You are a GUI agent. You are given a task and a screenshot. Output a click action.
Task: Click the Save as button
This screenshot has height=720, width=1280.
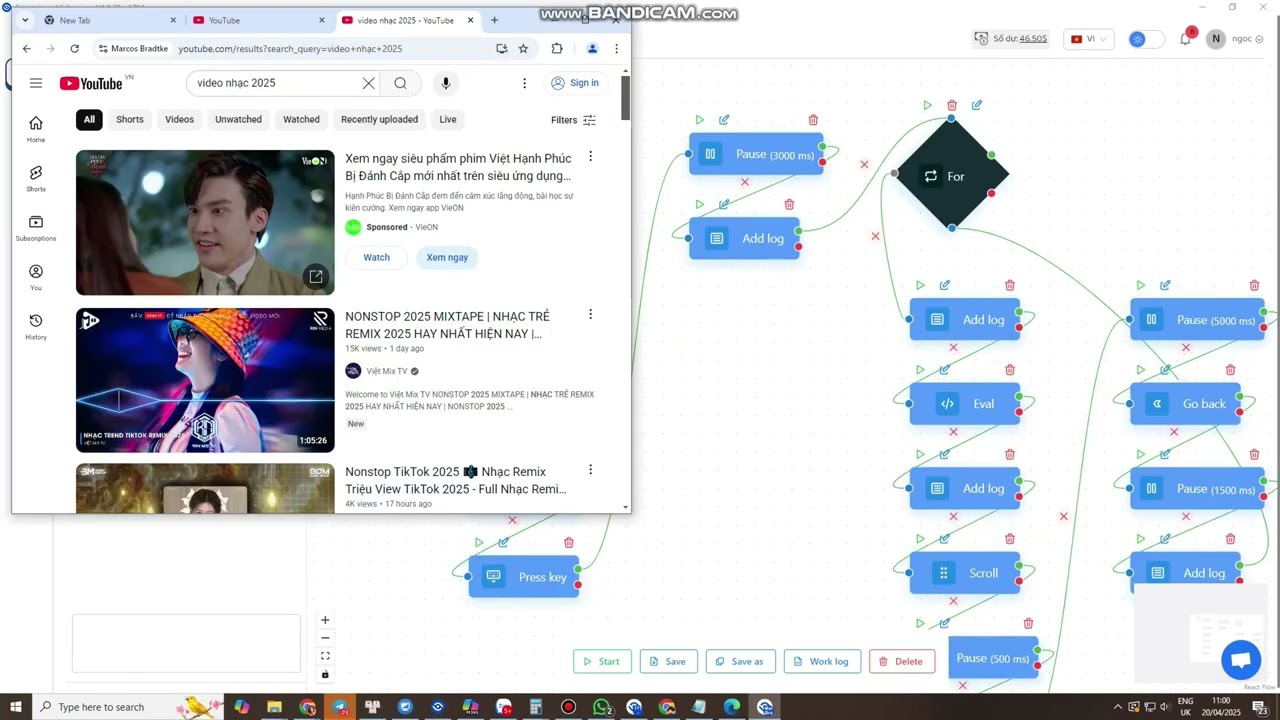[741, 661]
